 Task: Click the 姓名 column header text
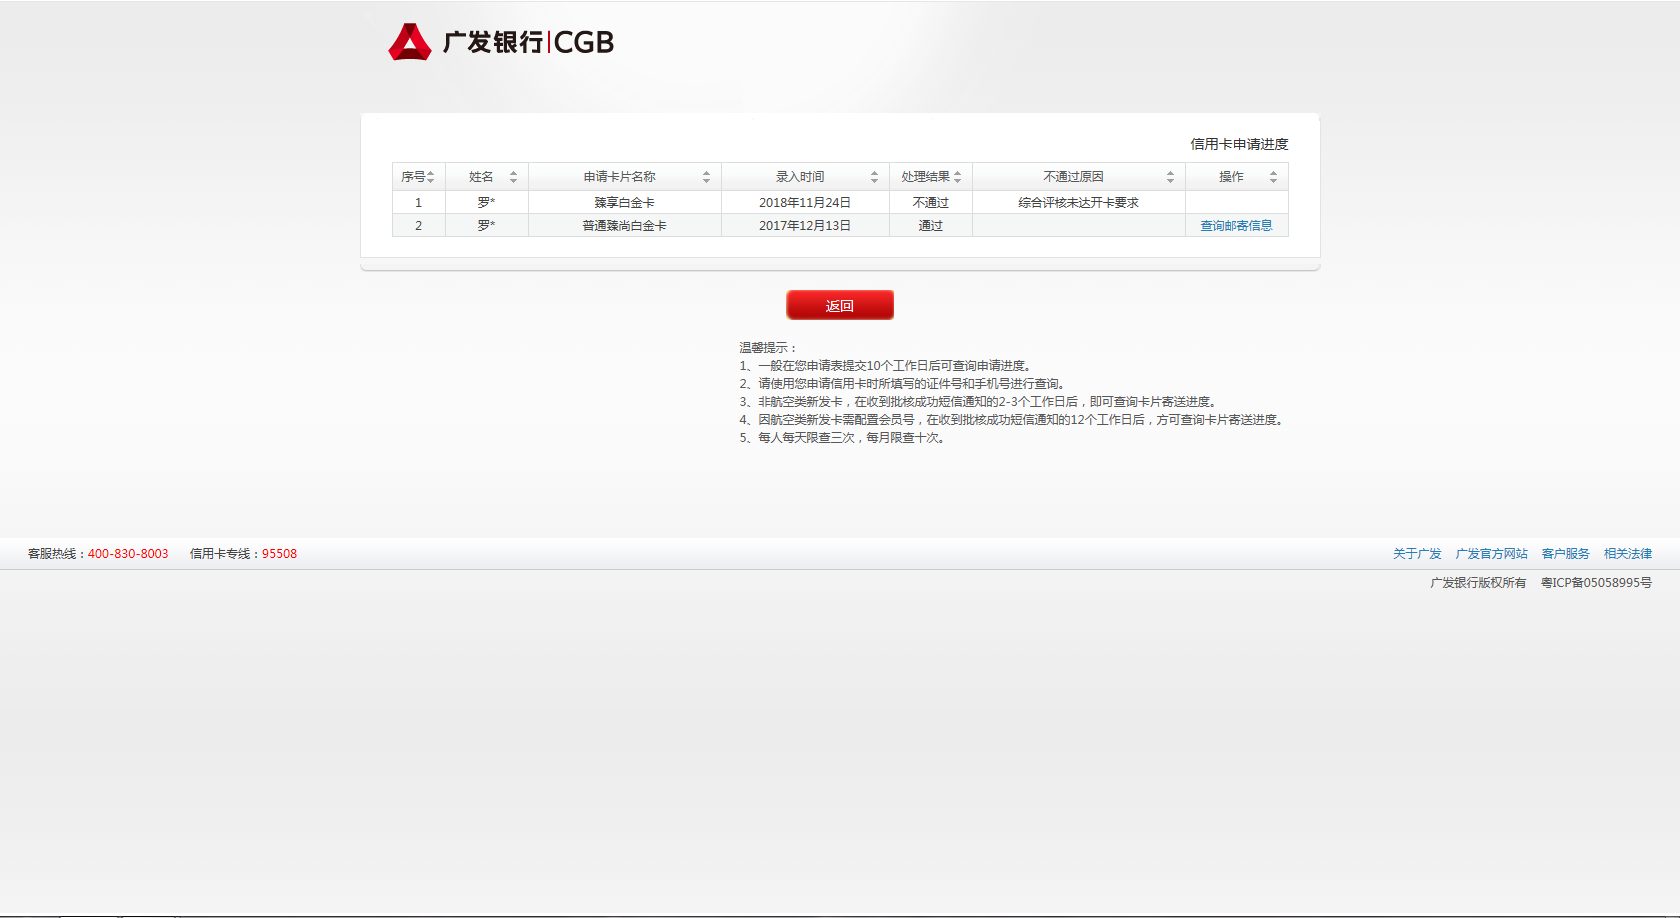pos(481,177)
